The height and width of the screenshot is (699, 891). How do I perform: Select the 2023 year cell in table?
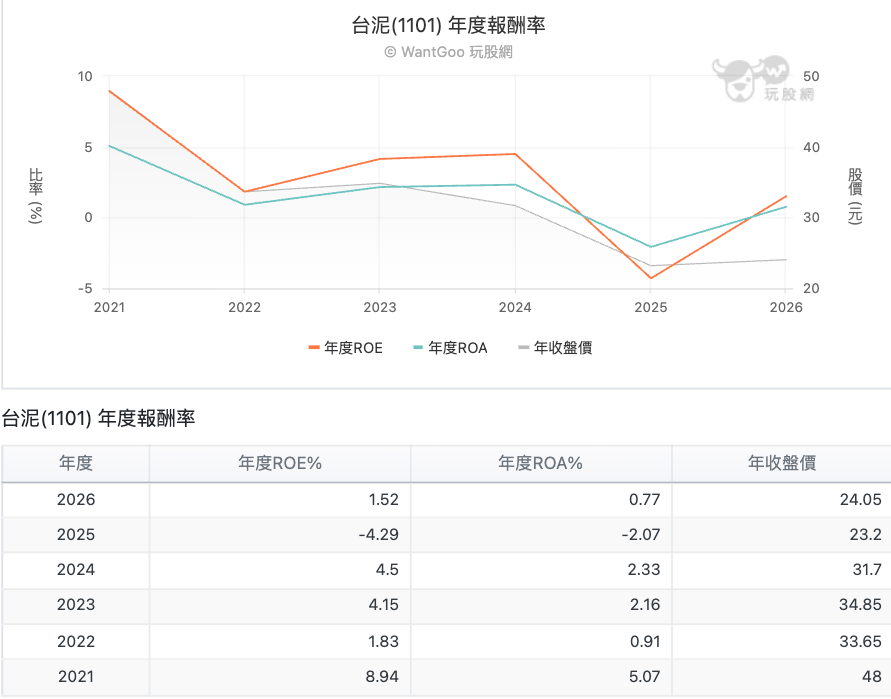(x=76, y=605)
